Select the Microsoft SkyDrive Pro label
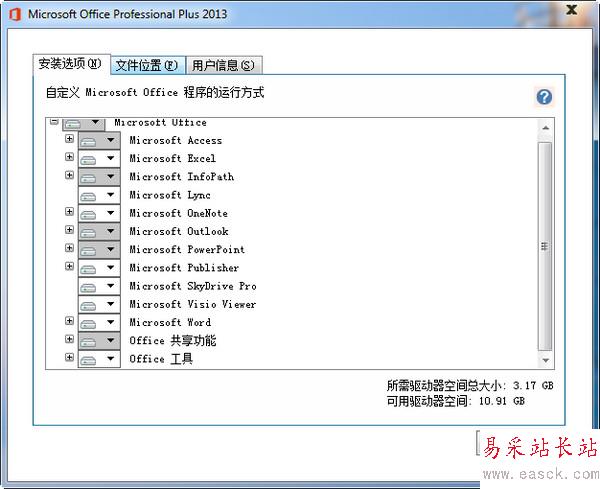 click(x=193, y=286)
